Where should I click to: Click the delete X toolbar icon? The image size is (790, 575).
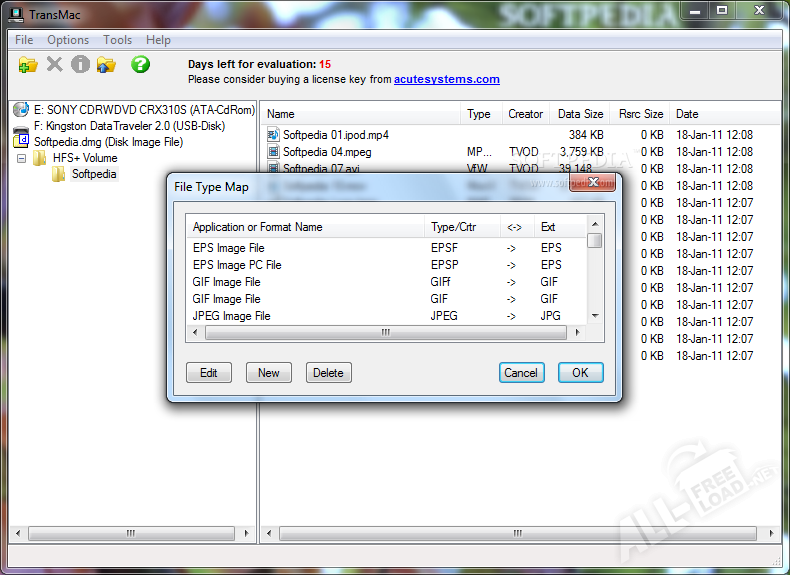[x=54, y=65]
